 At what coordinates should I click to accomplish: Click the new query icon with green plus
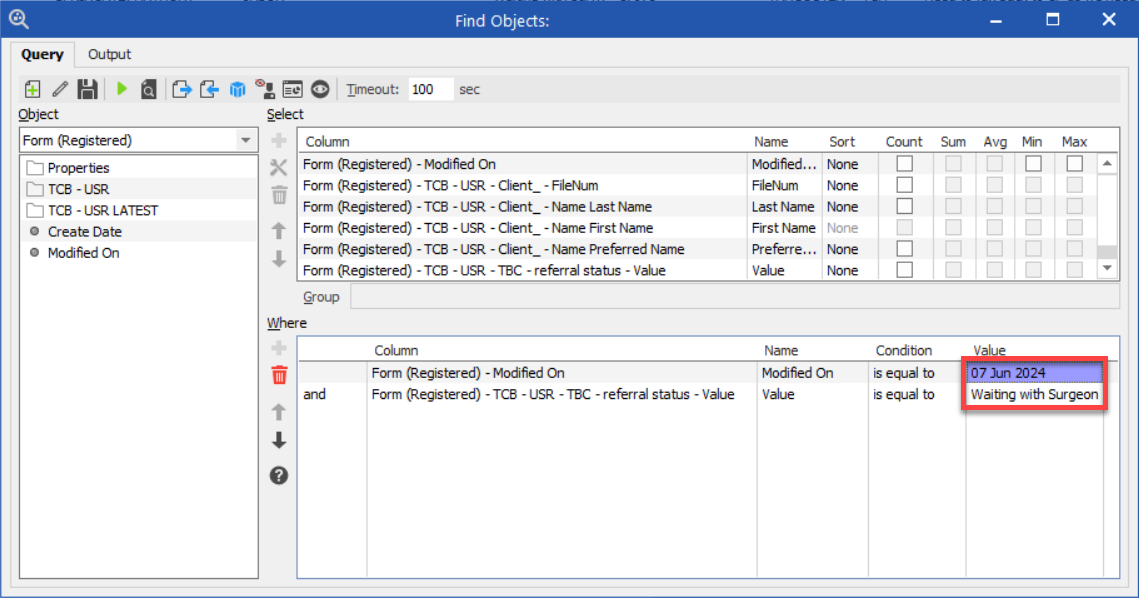[32, 89]
